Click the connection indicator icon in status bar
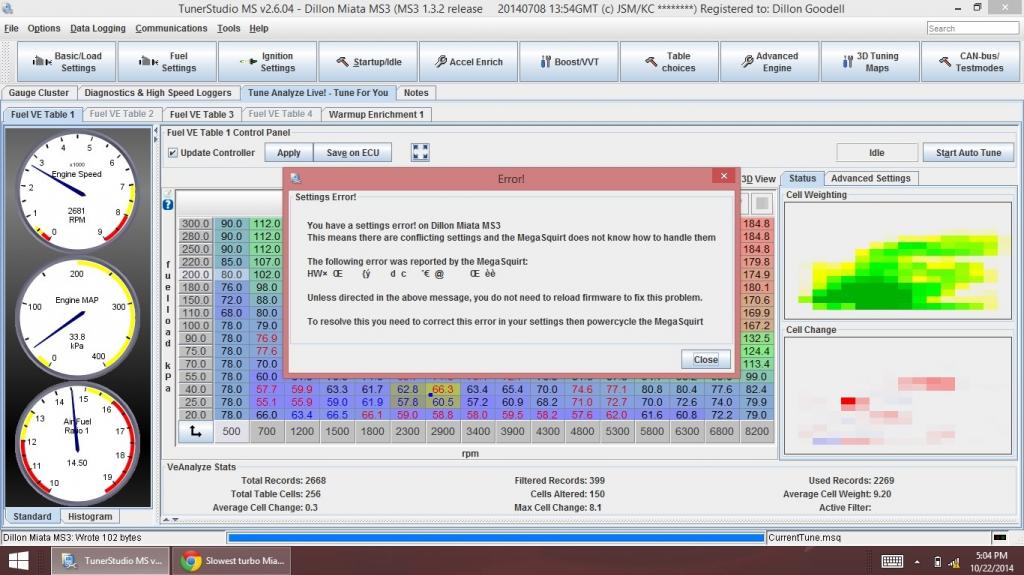The width and height of the screenshot is (1024, 575). click(999, 538)
